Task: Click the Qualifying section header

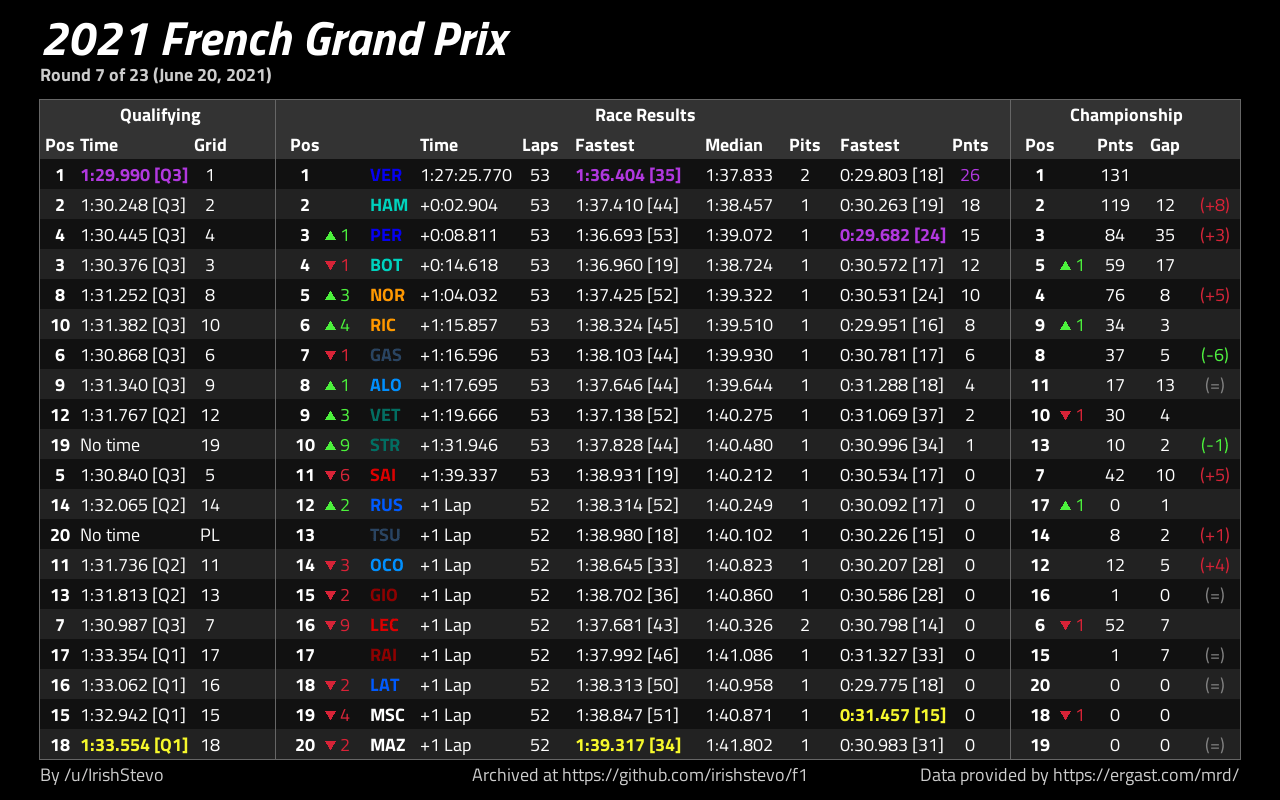Action: [160, 115]
